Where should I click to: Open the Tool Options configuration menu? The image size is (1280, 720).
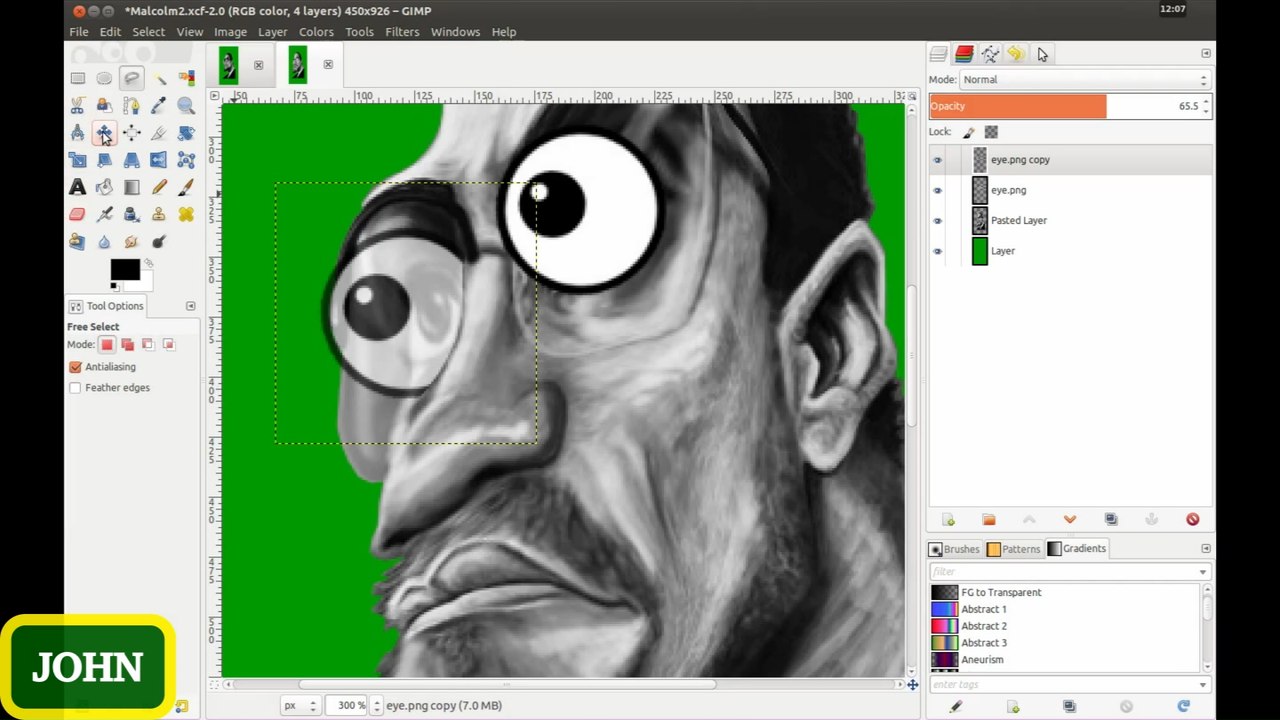[x=190, y=306]
